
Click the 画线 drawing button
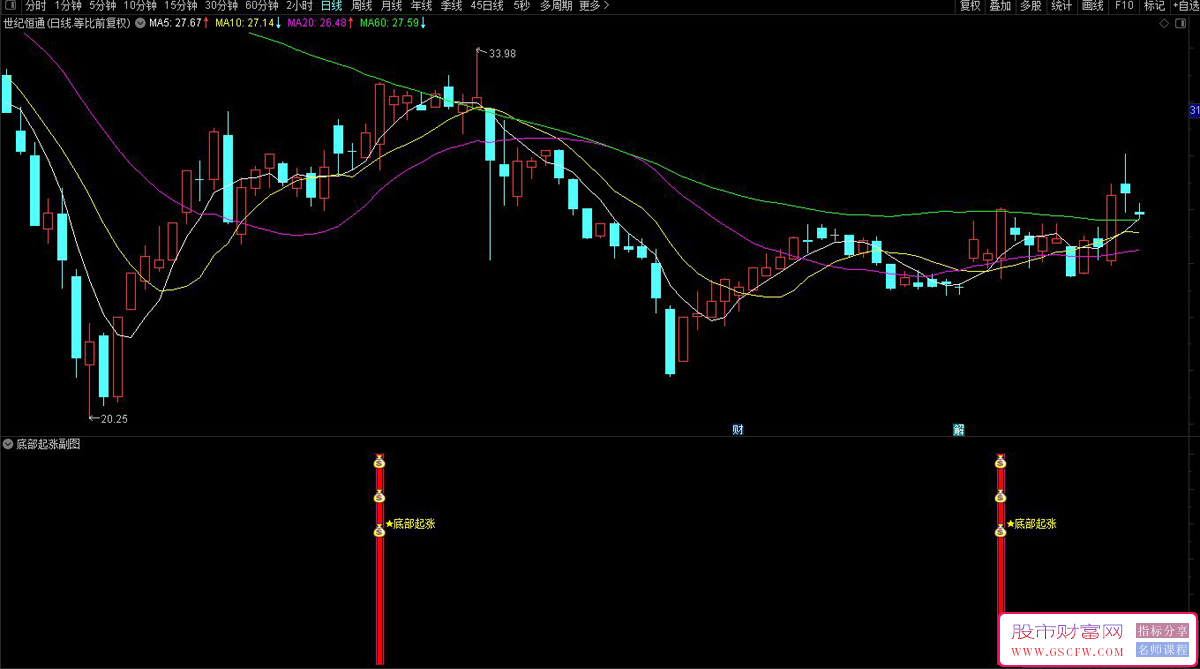click(1092, 6)
